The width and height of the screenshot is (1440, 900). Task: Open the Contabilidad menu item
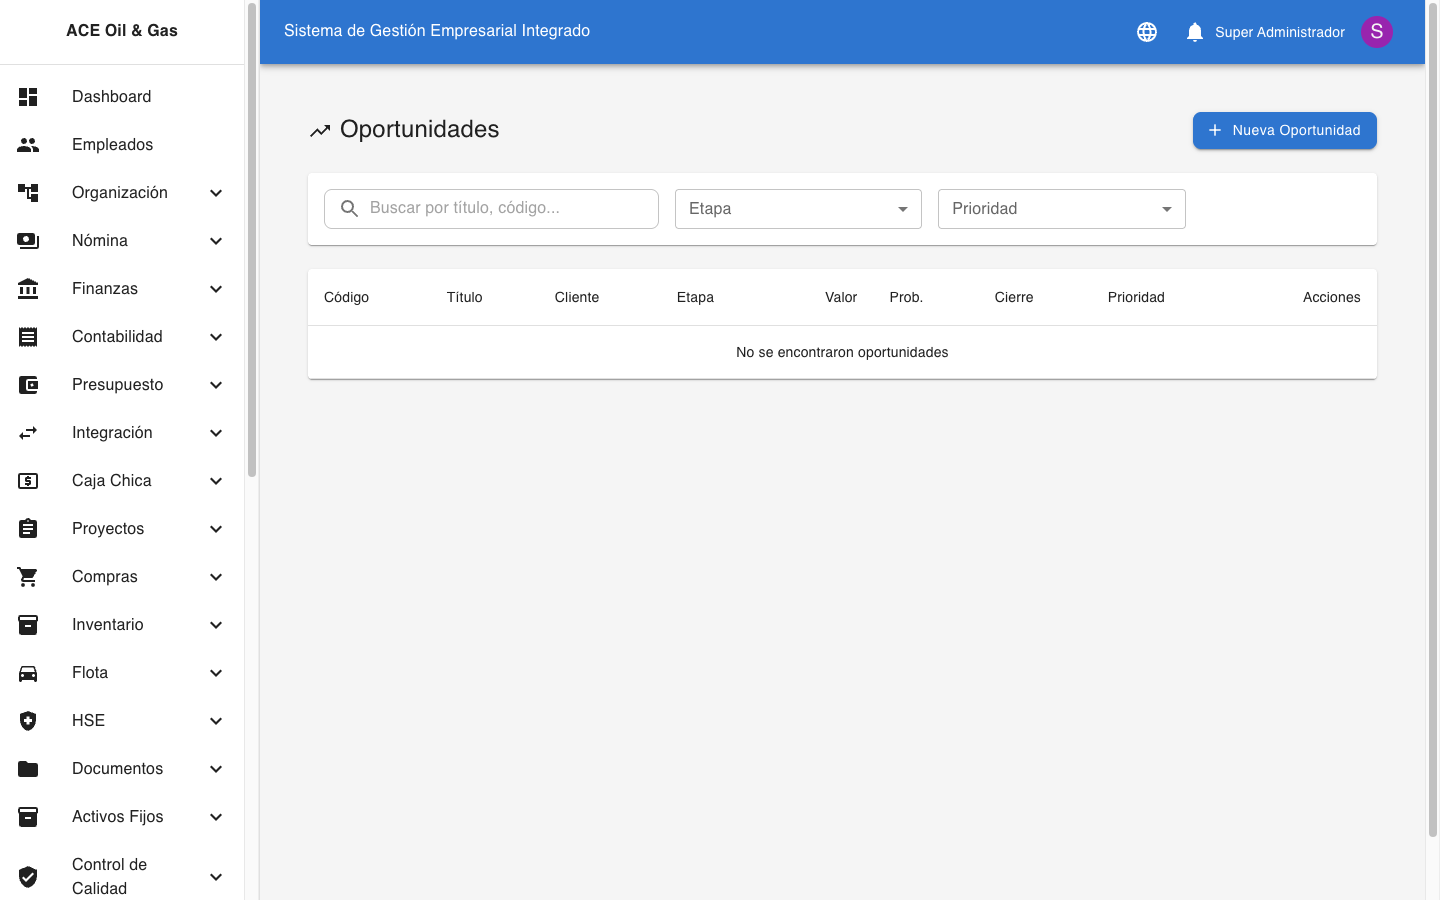coord(117,337)
